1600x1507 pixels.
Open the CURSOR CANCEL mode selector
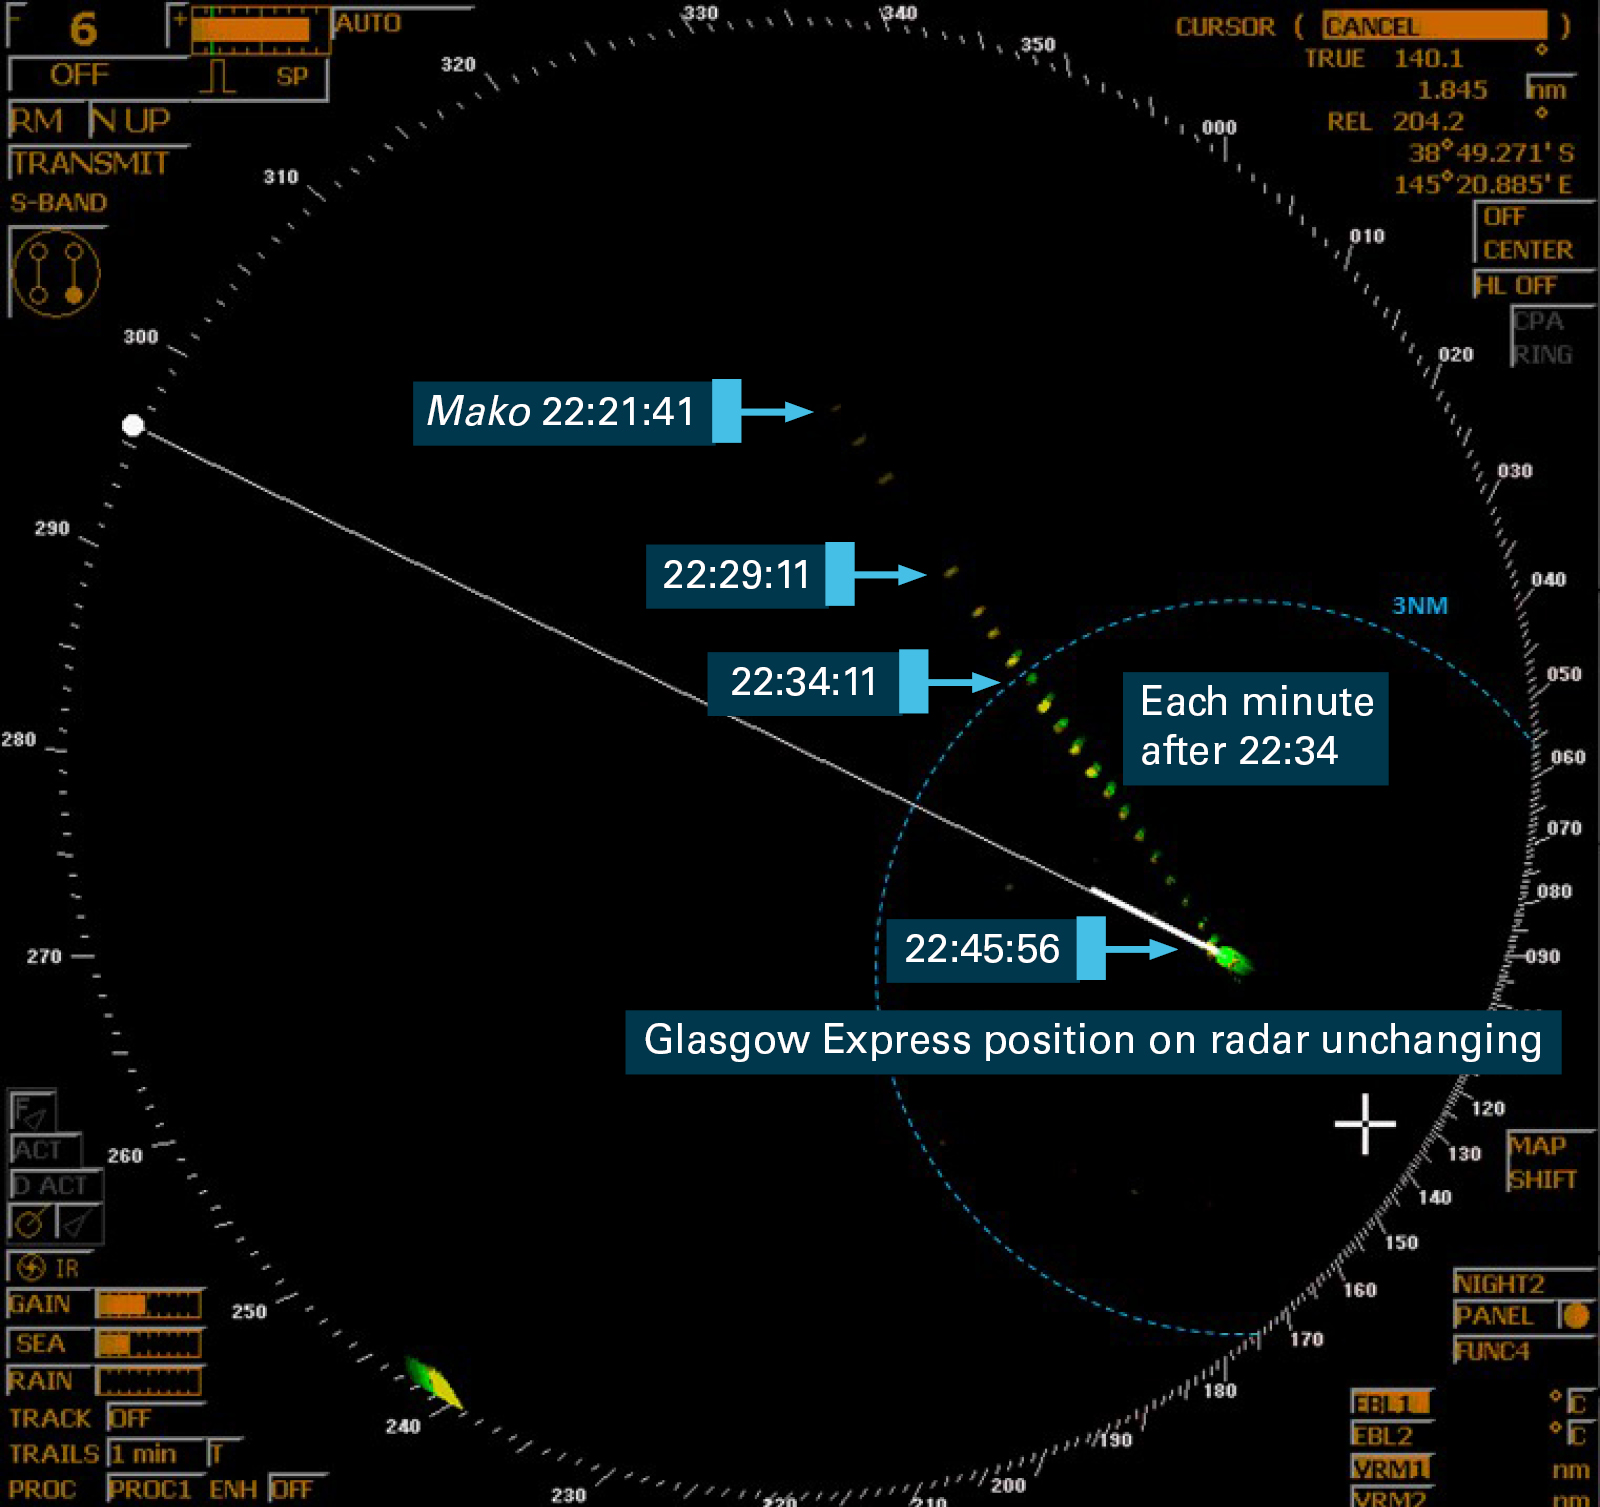(x=1434, y=25)
